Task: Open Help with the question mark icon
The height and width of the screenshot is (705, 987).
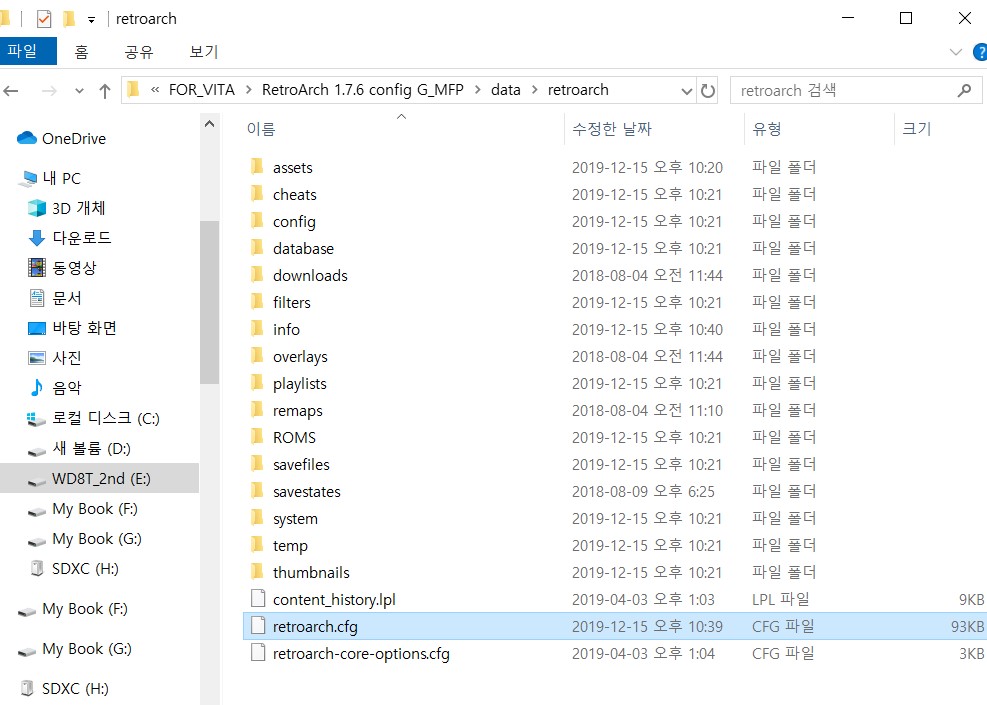Action: tap(980, 52)
